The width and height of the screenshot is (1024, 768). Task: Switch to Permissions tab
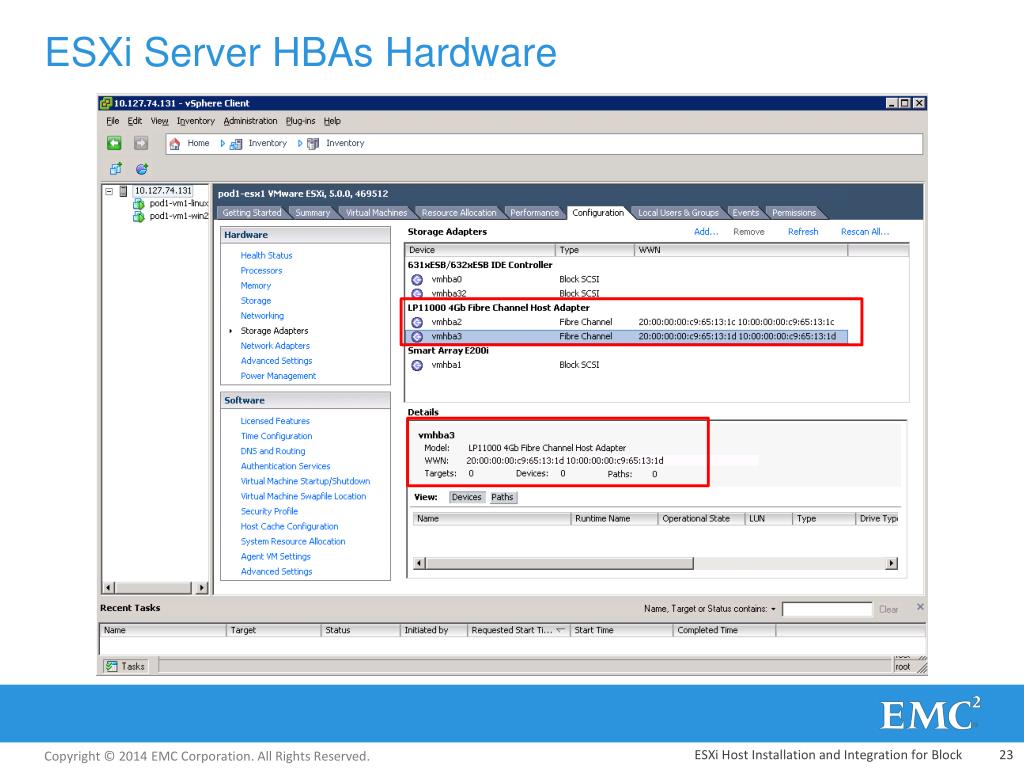[793, 213]
